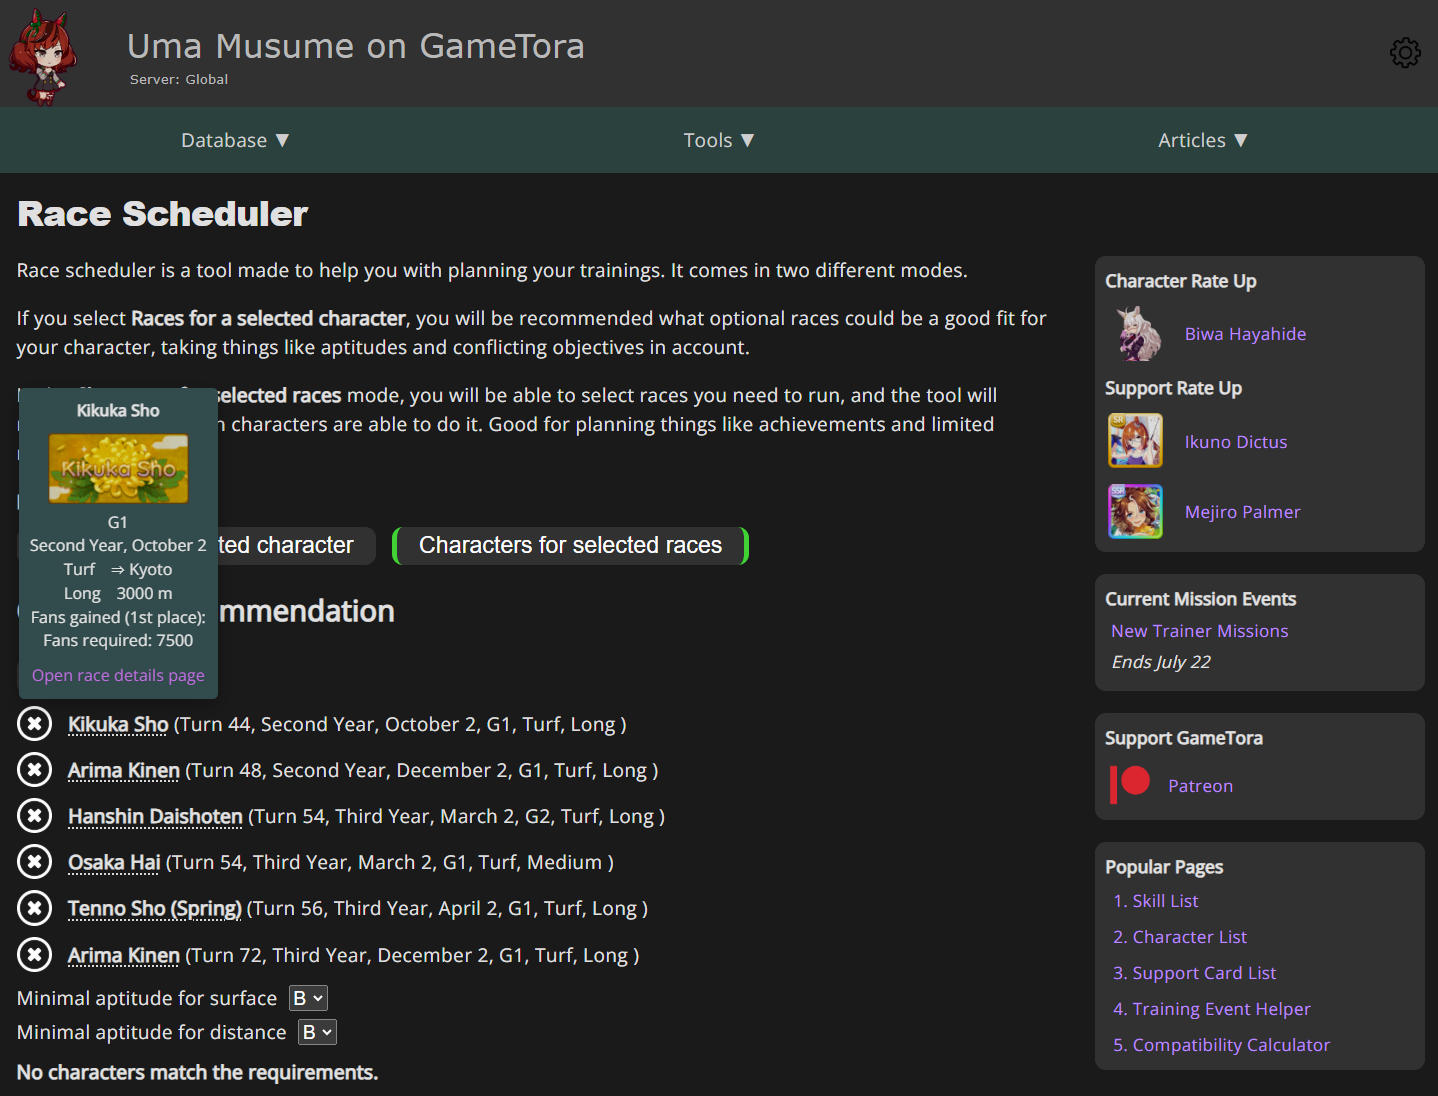Open the settings gear icon
The image size is (1438, 1096).
pos(1405,53)
